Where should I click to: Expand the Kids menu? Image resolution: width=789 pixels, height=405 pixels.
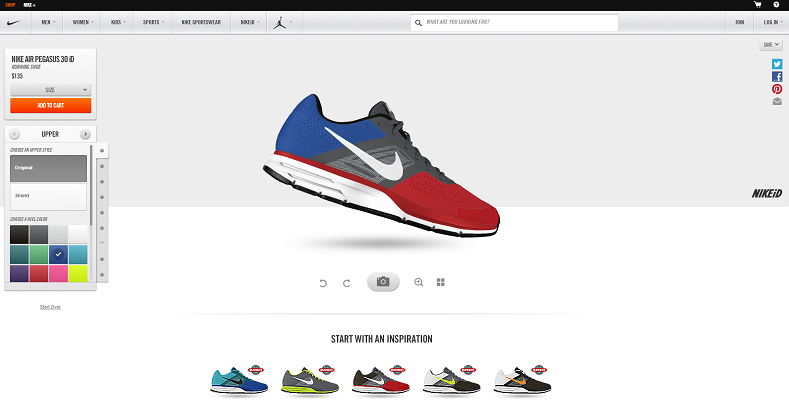point(118,22)
